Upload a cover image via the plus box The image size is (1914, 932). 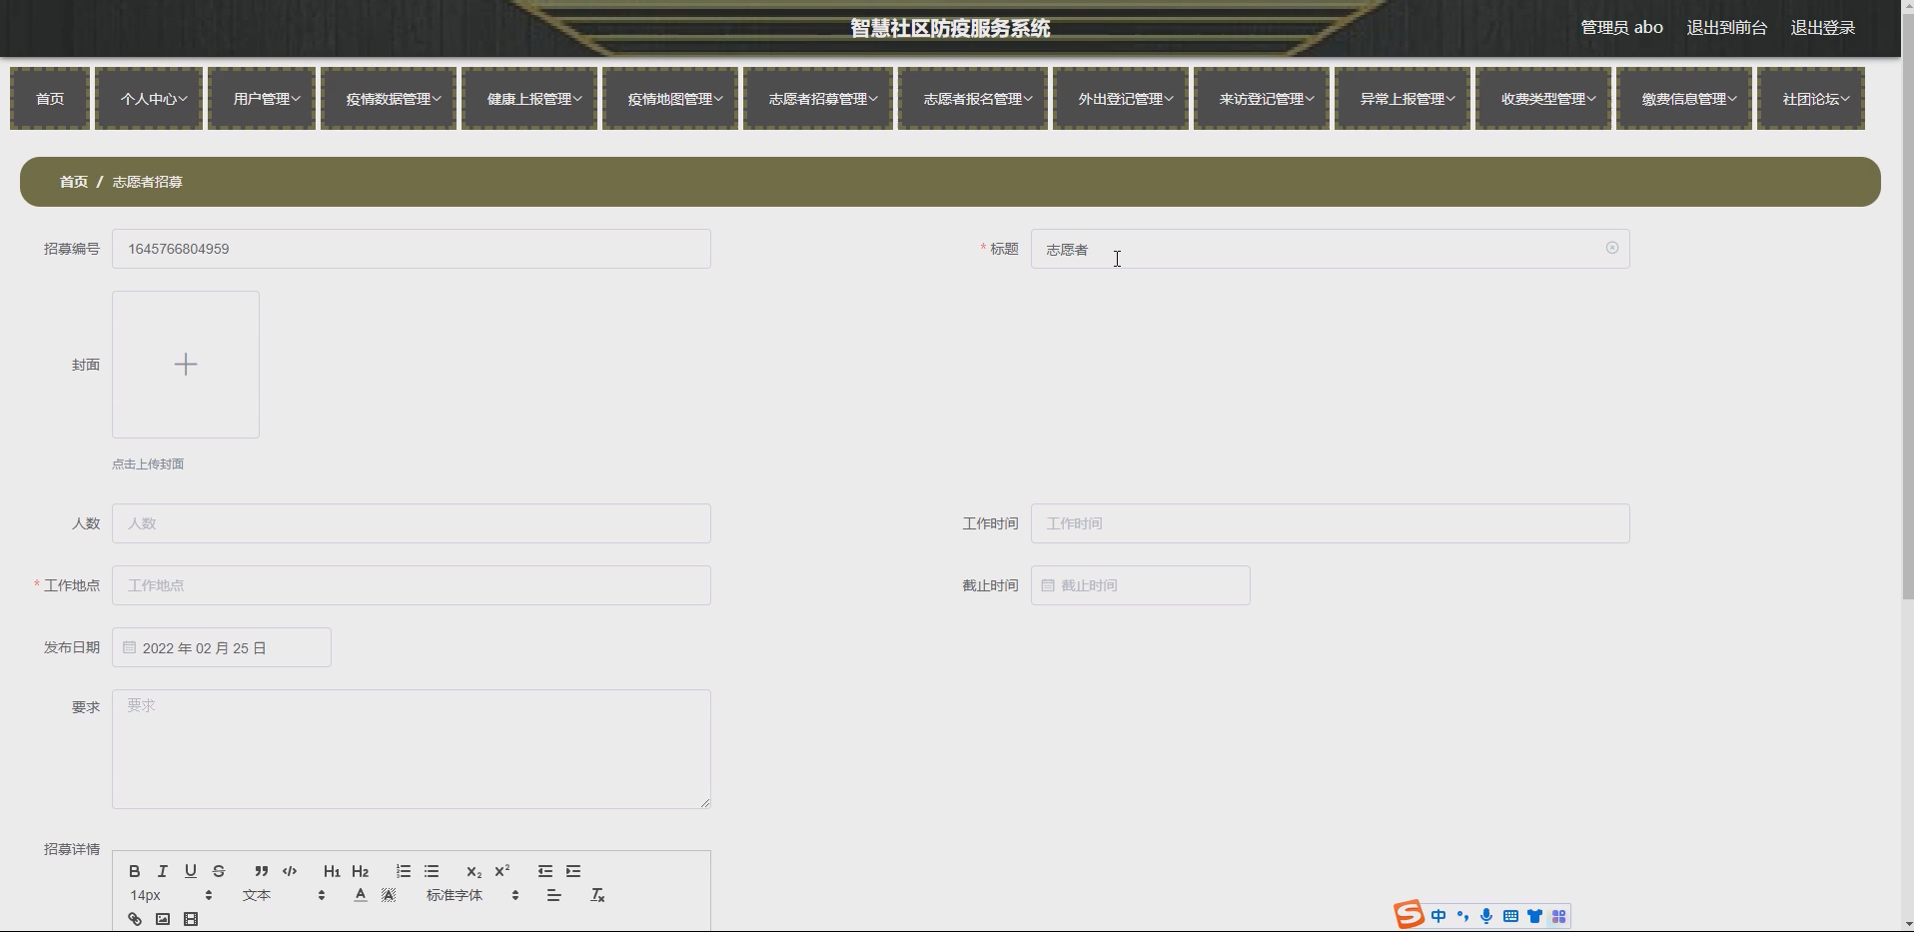coord(186,365)
